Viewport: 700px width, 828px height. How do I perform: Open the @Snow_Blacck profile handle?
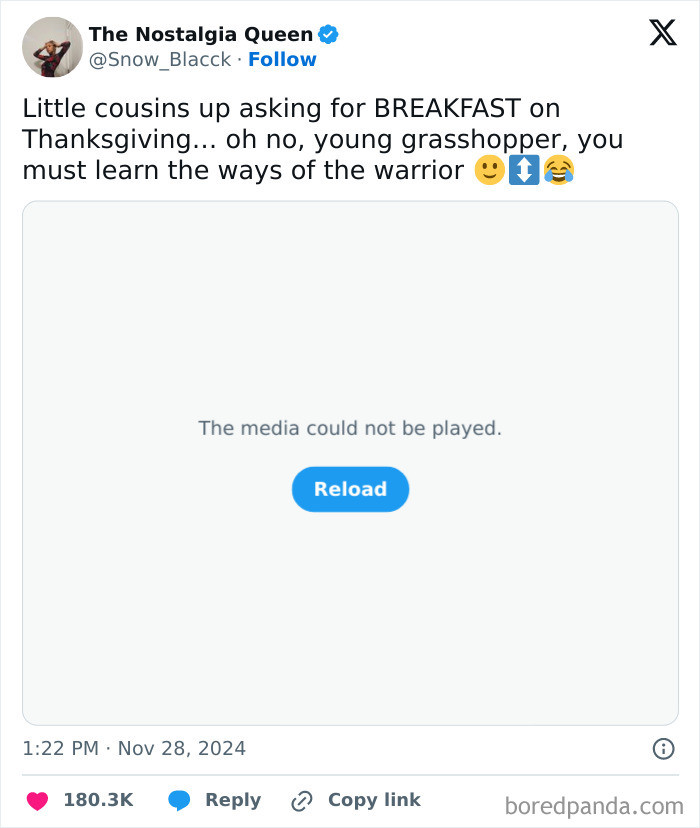point(160,59)
